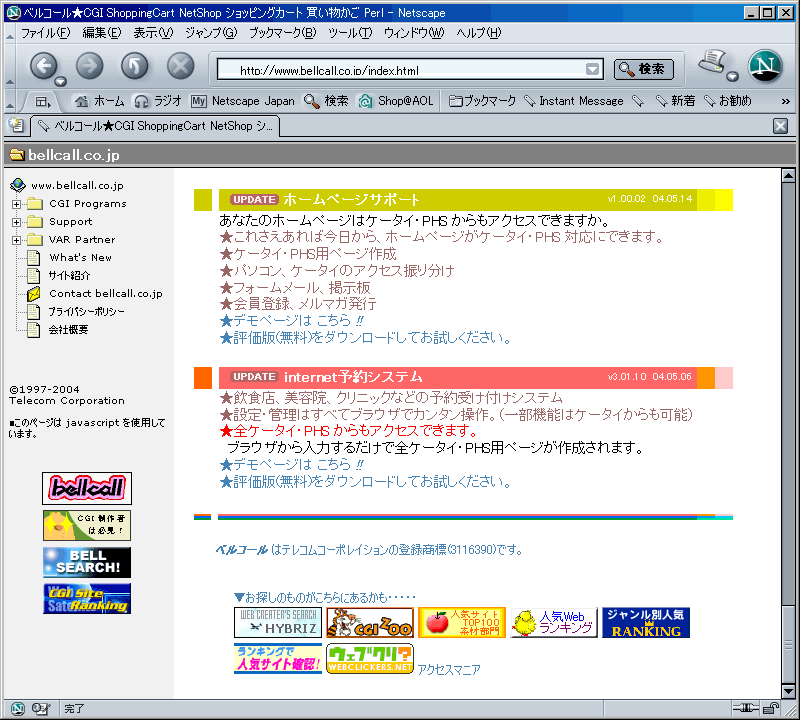Open ホームページサポート demo page link
The width and height of the screenshot is (800, 720).
[x=292, y=320]
